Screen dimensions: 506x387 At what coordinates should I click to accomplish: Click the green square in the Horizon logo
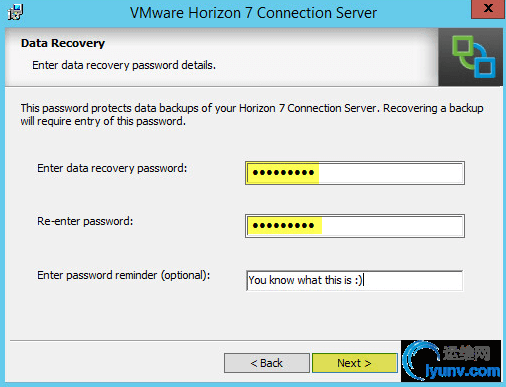(x=463, y=49)
